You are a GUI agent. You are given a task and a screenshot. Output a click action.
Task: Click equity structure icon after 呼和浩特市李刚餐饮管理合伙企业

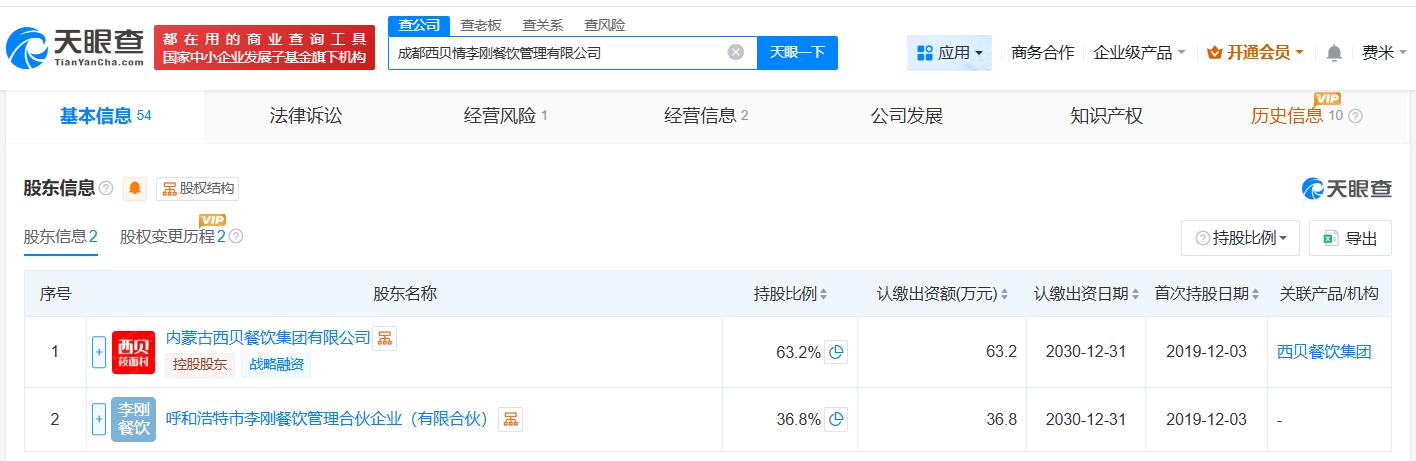tap(510, 419)
